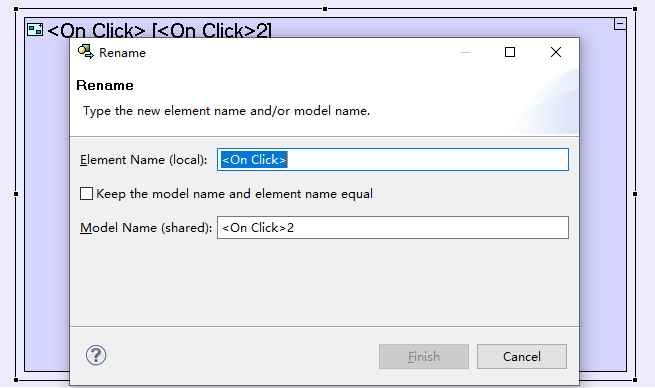
Task: Select the top-right corner selection handle
Action: (635, 9)
